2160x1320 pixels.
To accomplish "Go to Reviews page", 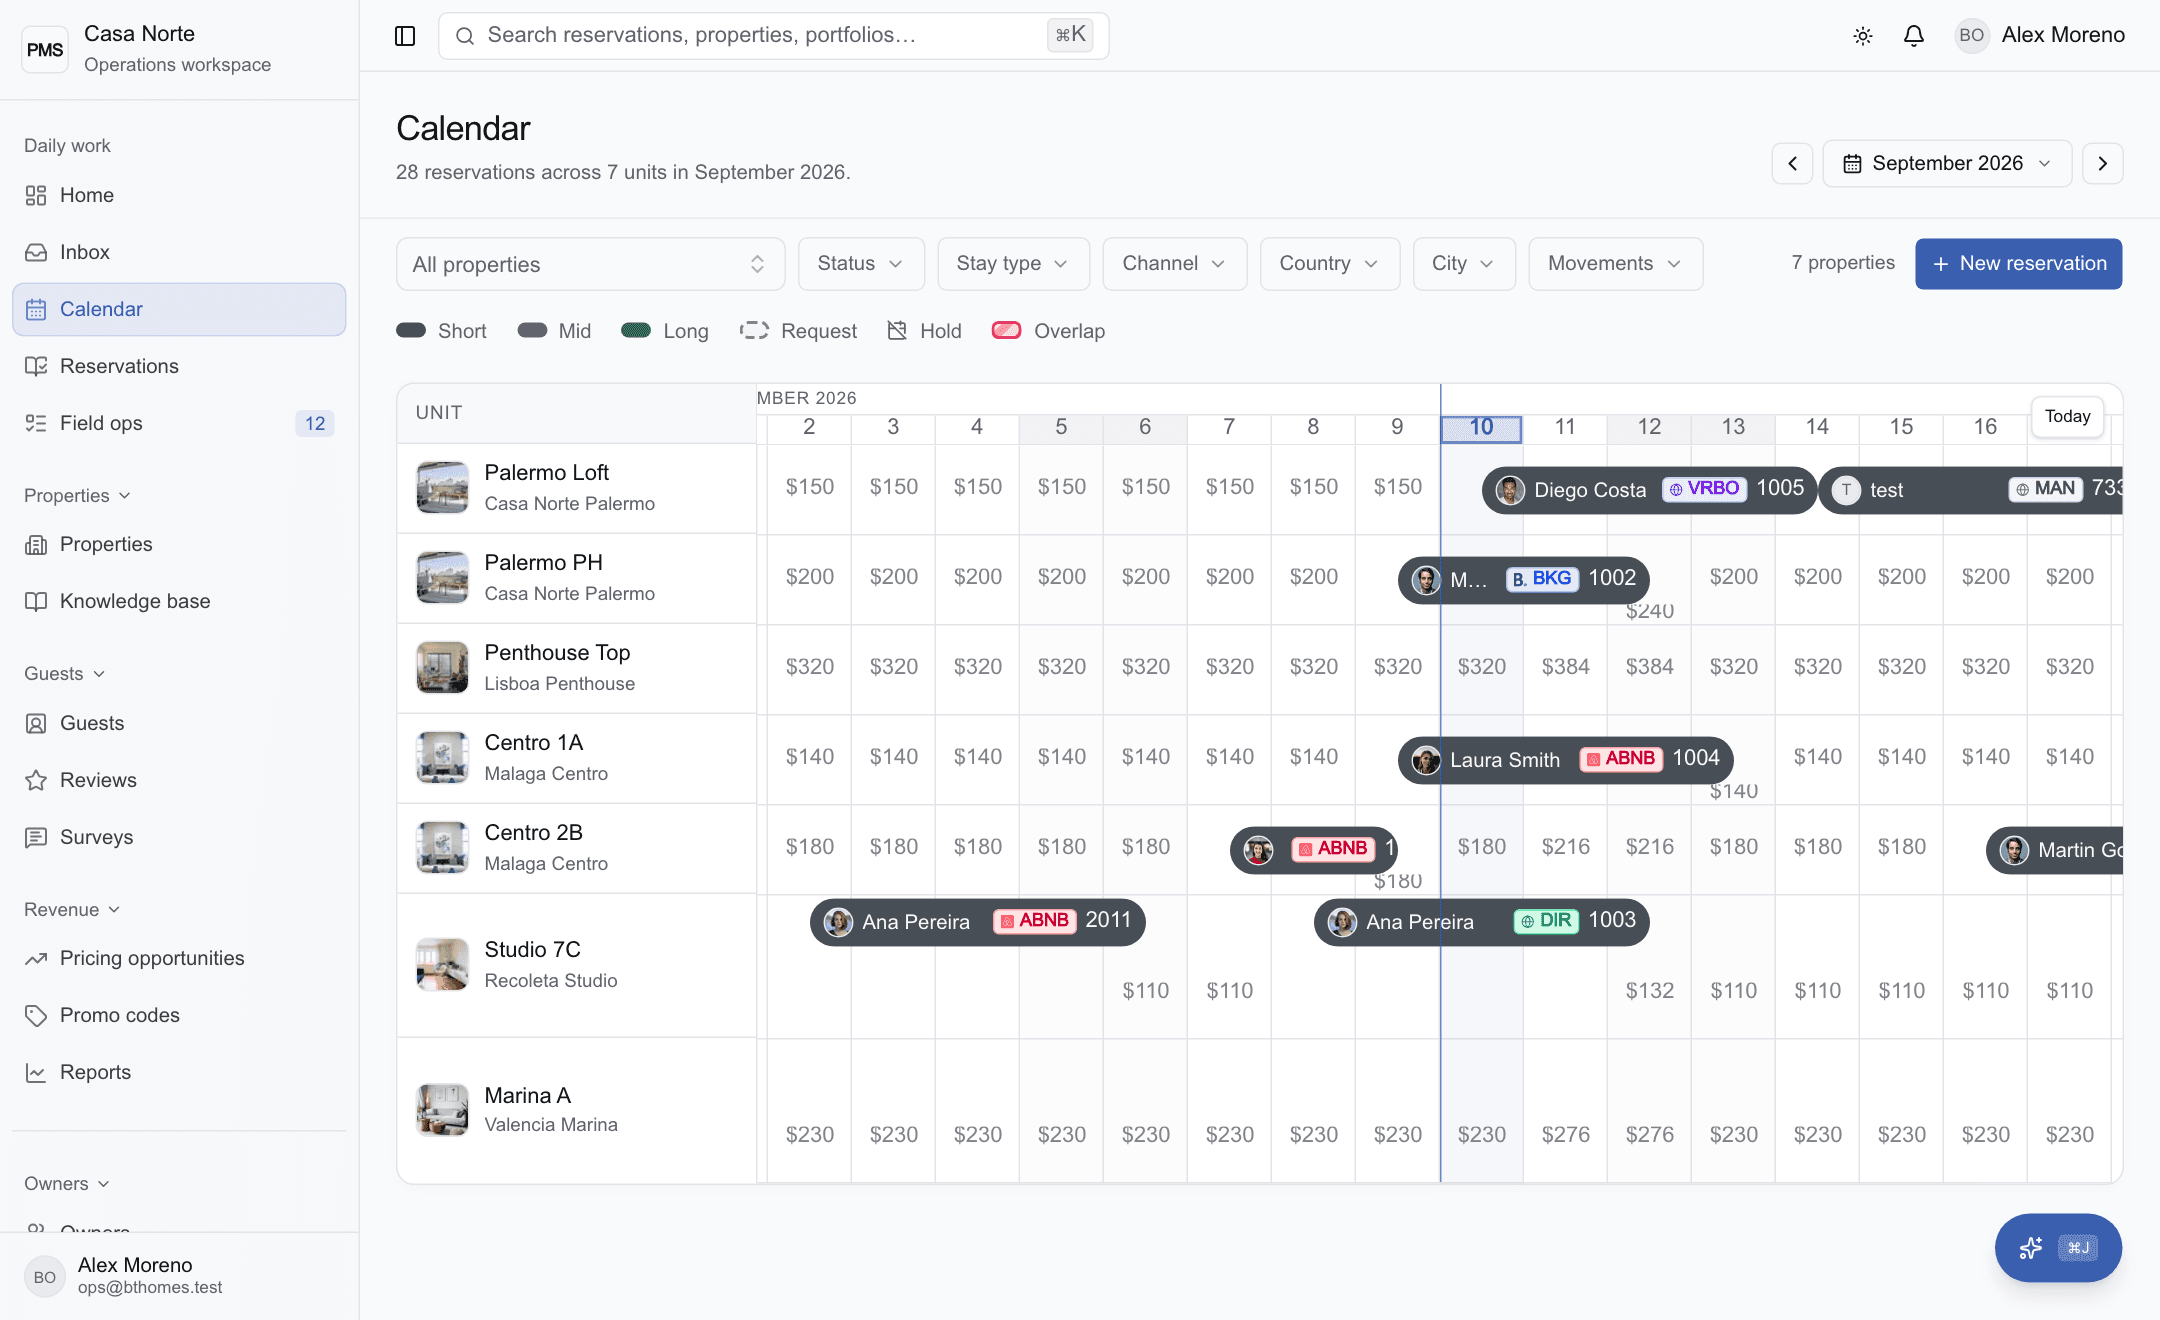I will [x=179, y=780].
